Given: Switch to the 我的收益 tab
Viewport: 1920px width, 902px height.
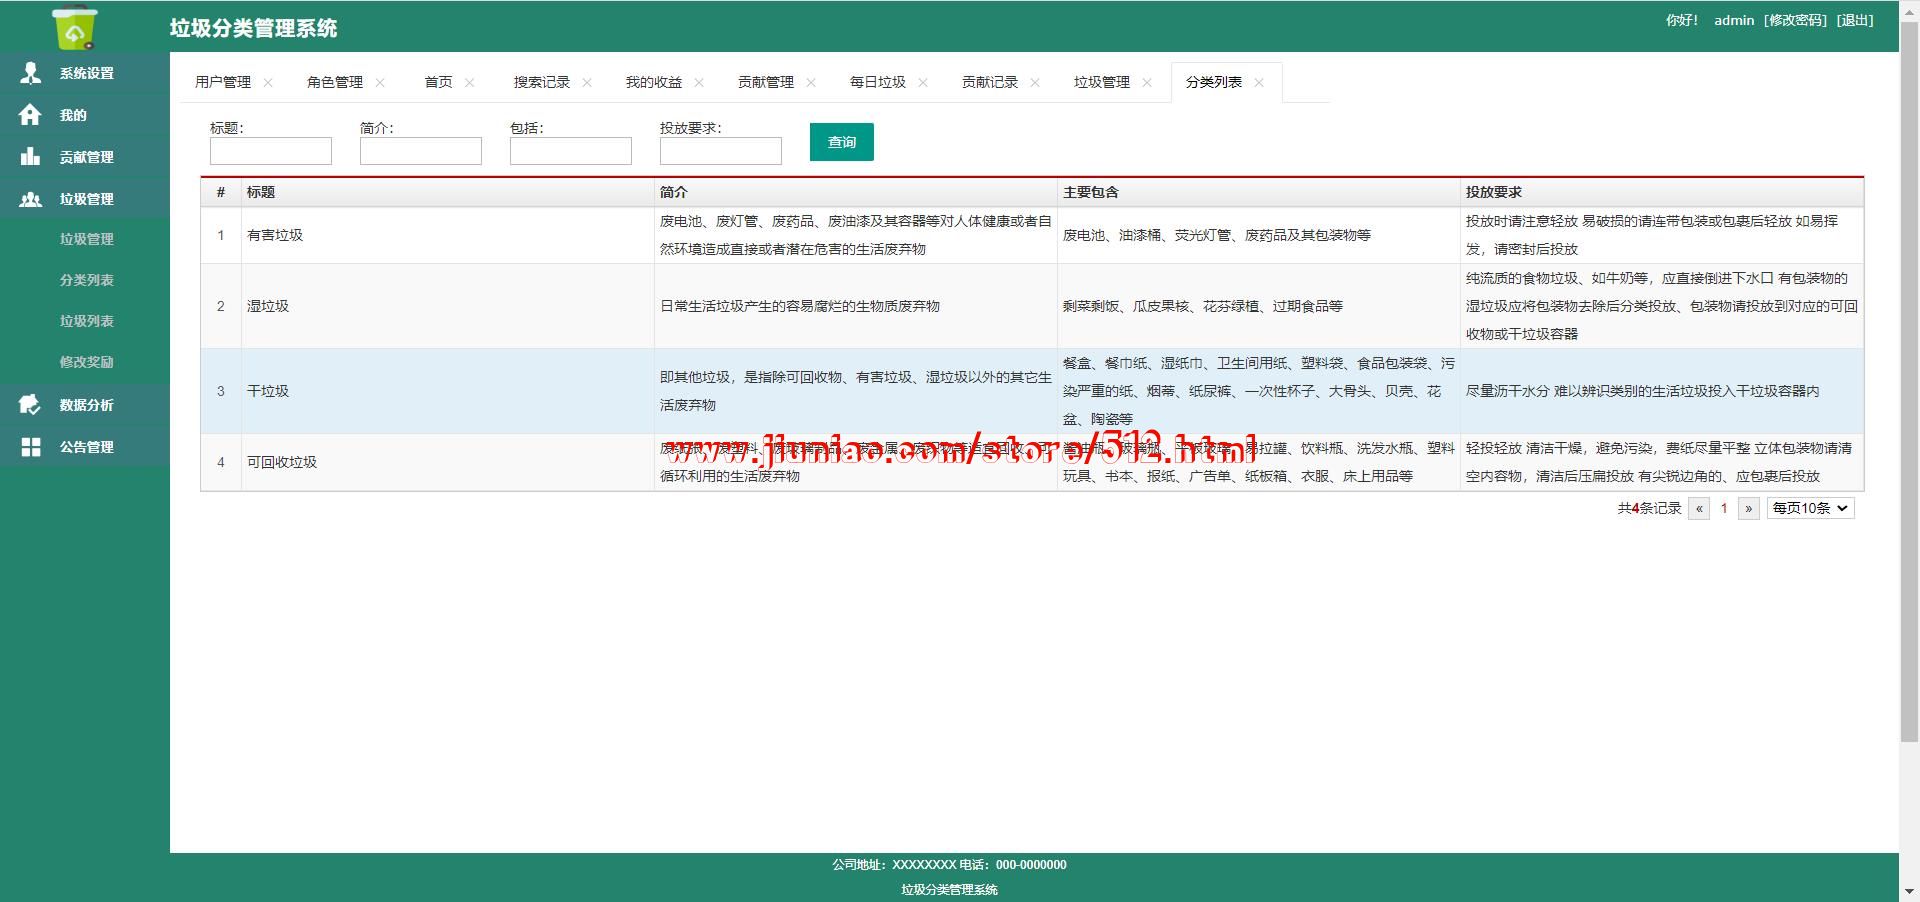Looking at the screenshot, I should (653, 82).
